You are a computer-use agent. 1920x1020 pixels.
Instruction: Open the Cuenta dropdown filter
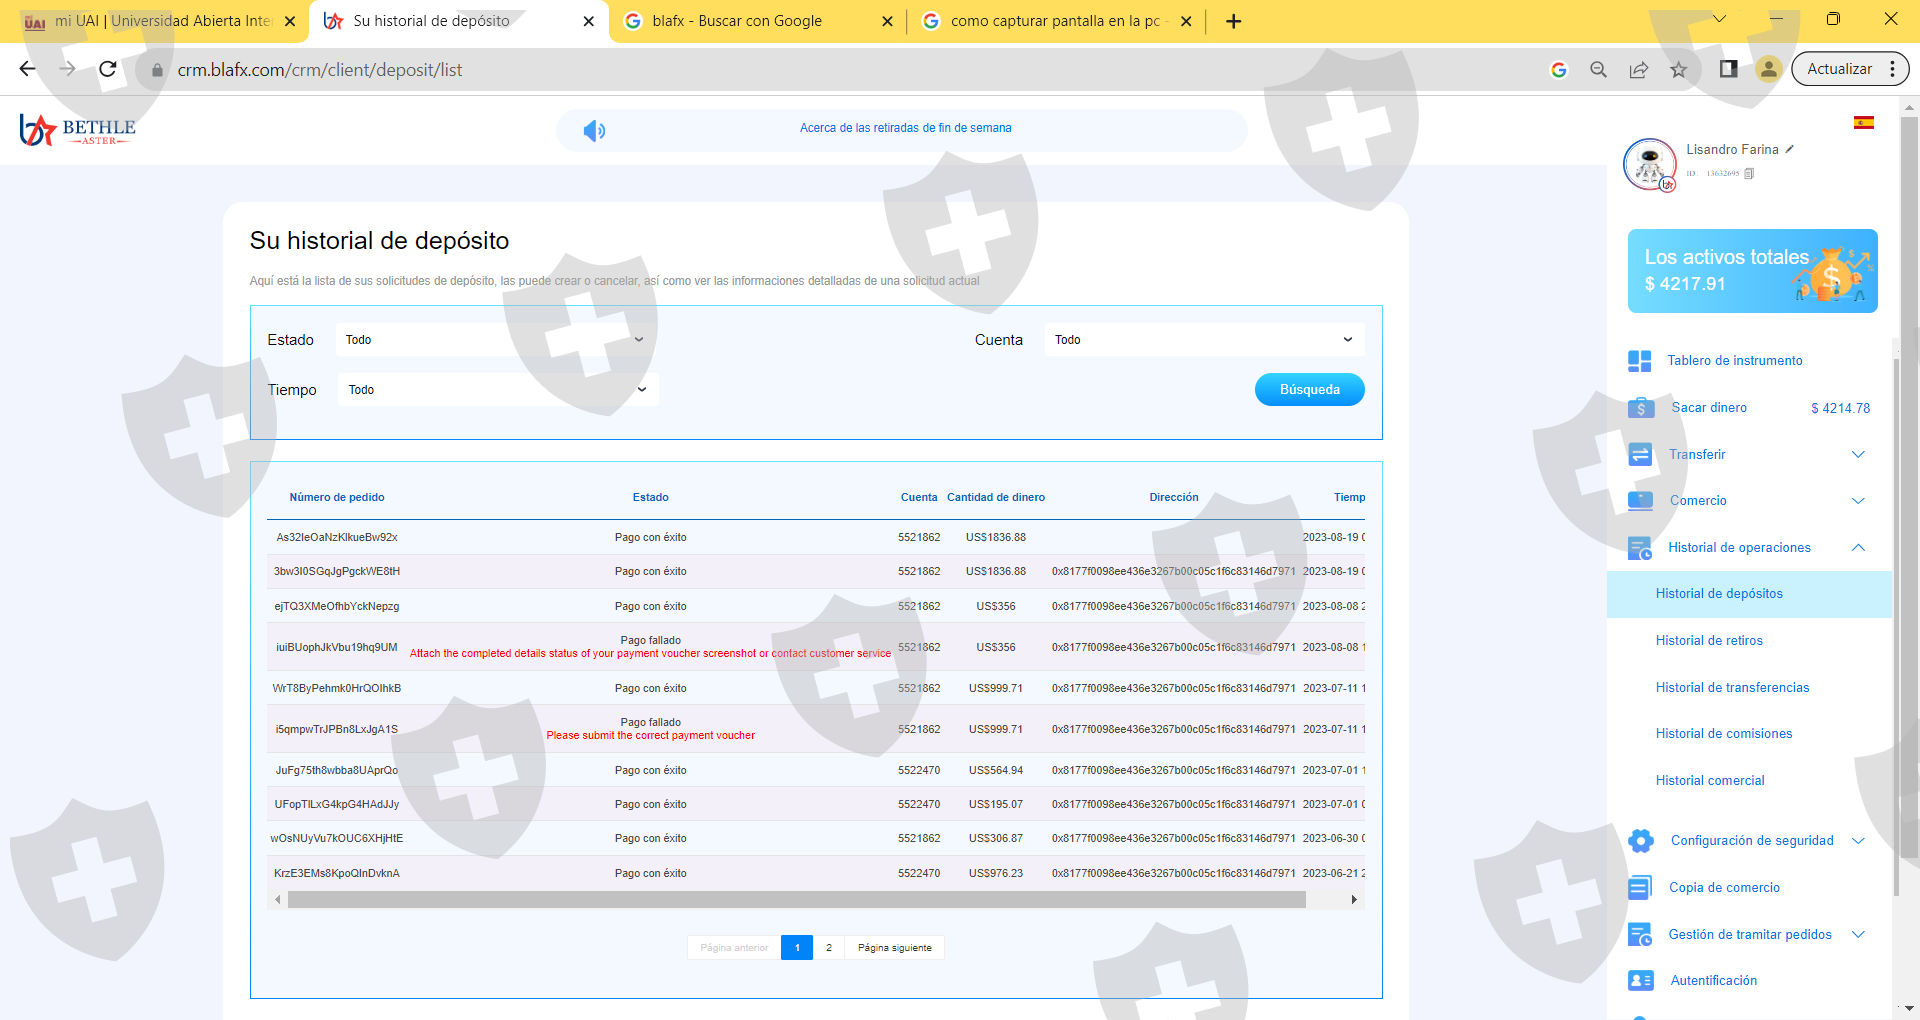tap(1203, 340)
